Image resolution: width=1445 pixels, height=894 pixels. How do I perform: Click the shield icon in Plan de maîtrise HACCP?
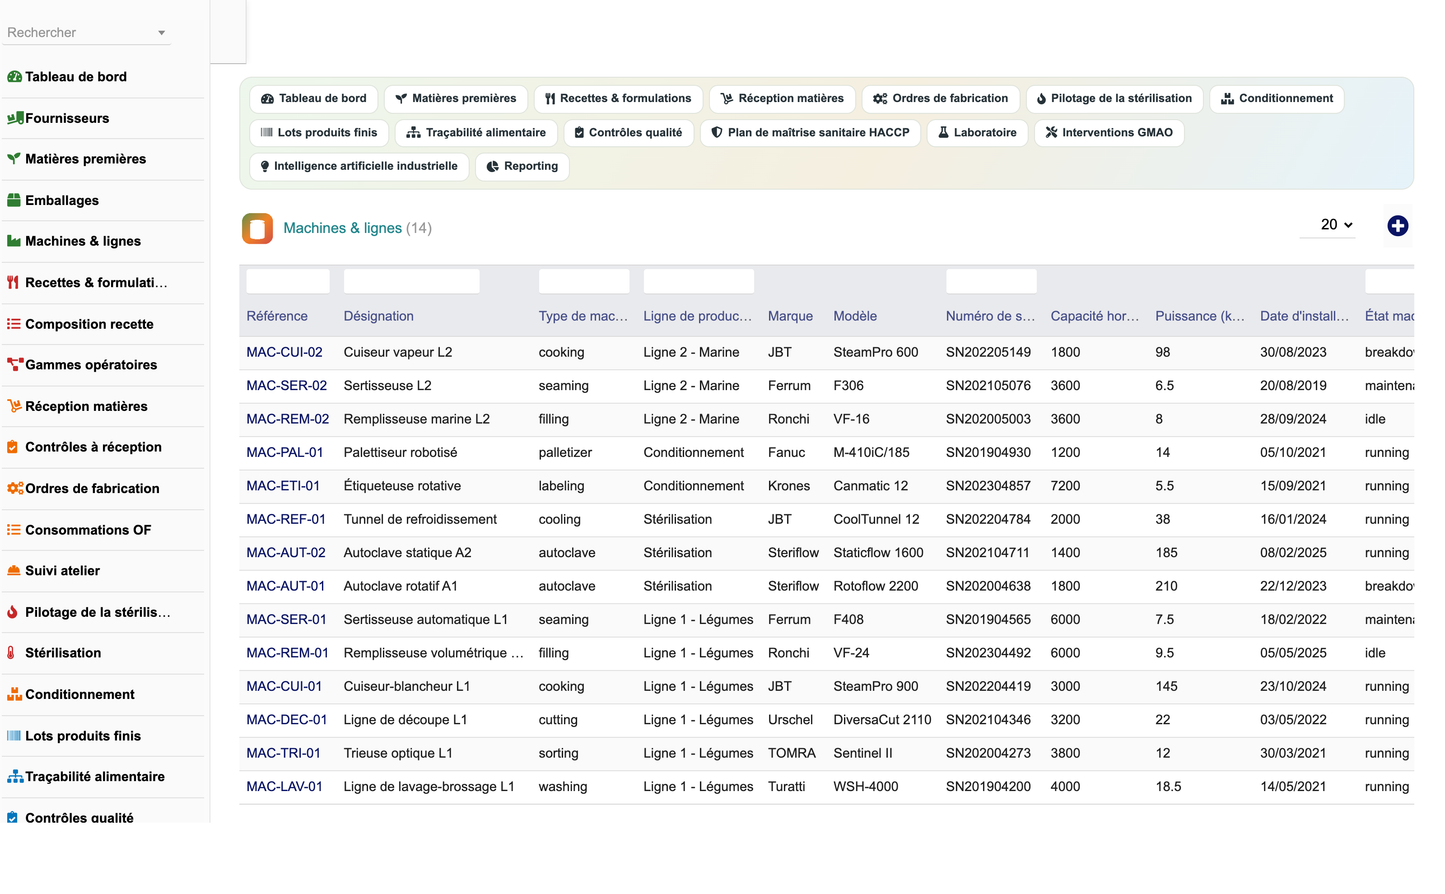717,133
